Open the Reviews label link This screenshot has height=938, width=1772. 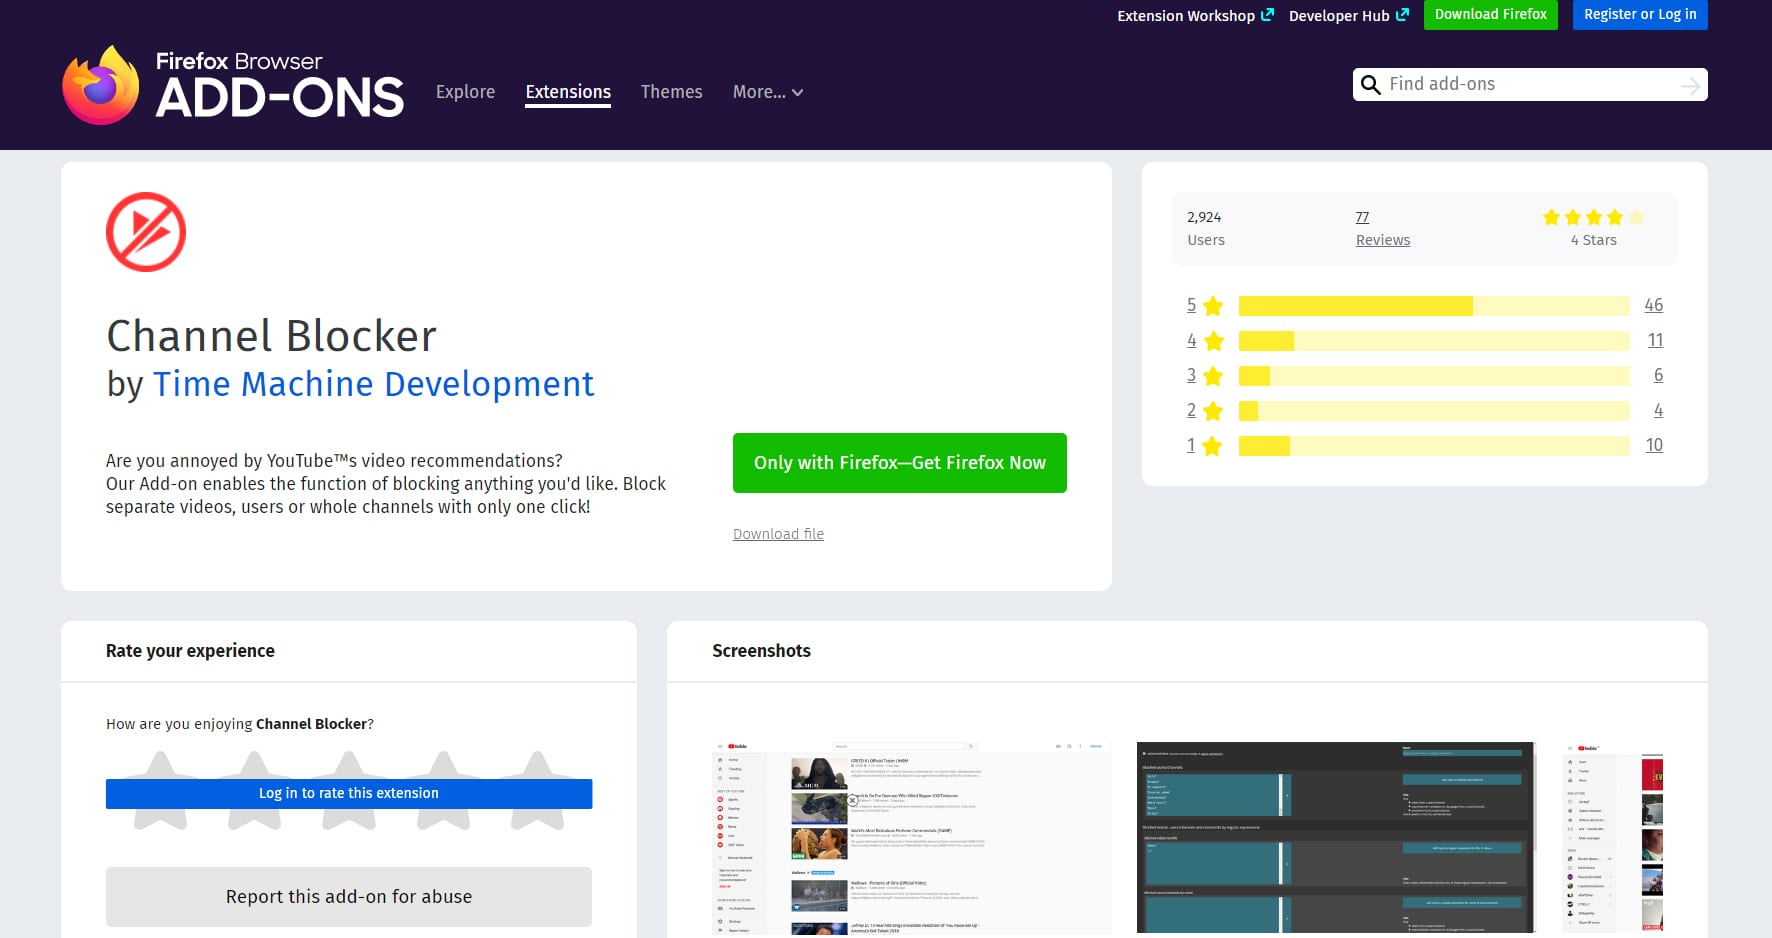pyautogui.click(x=1383, y=240)
